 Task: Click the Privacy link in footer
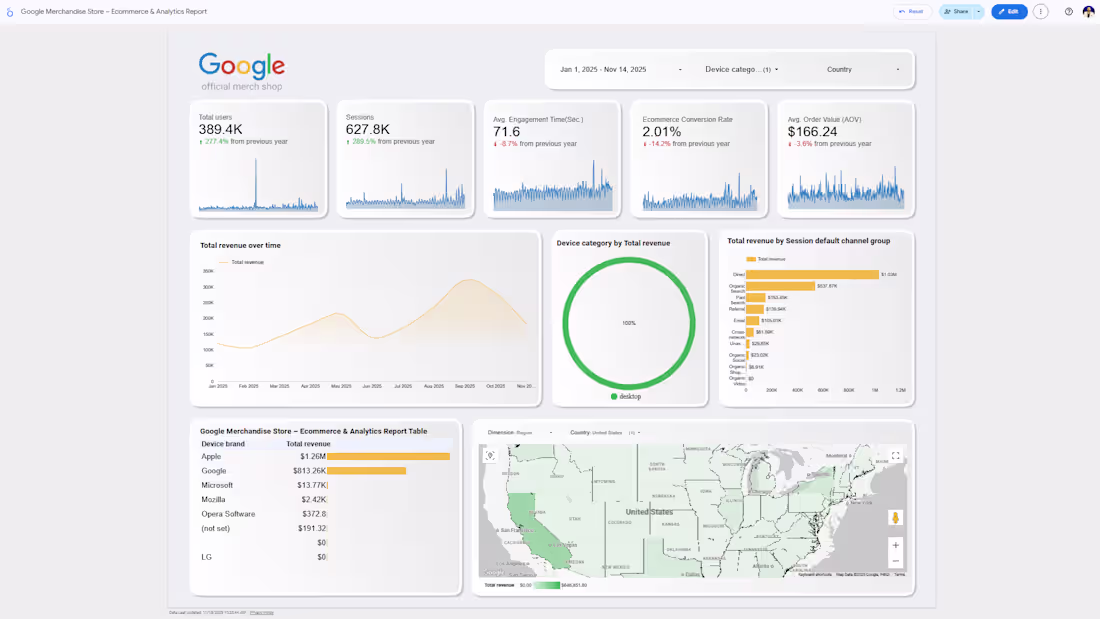tap(262, 613)
